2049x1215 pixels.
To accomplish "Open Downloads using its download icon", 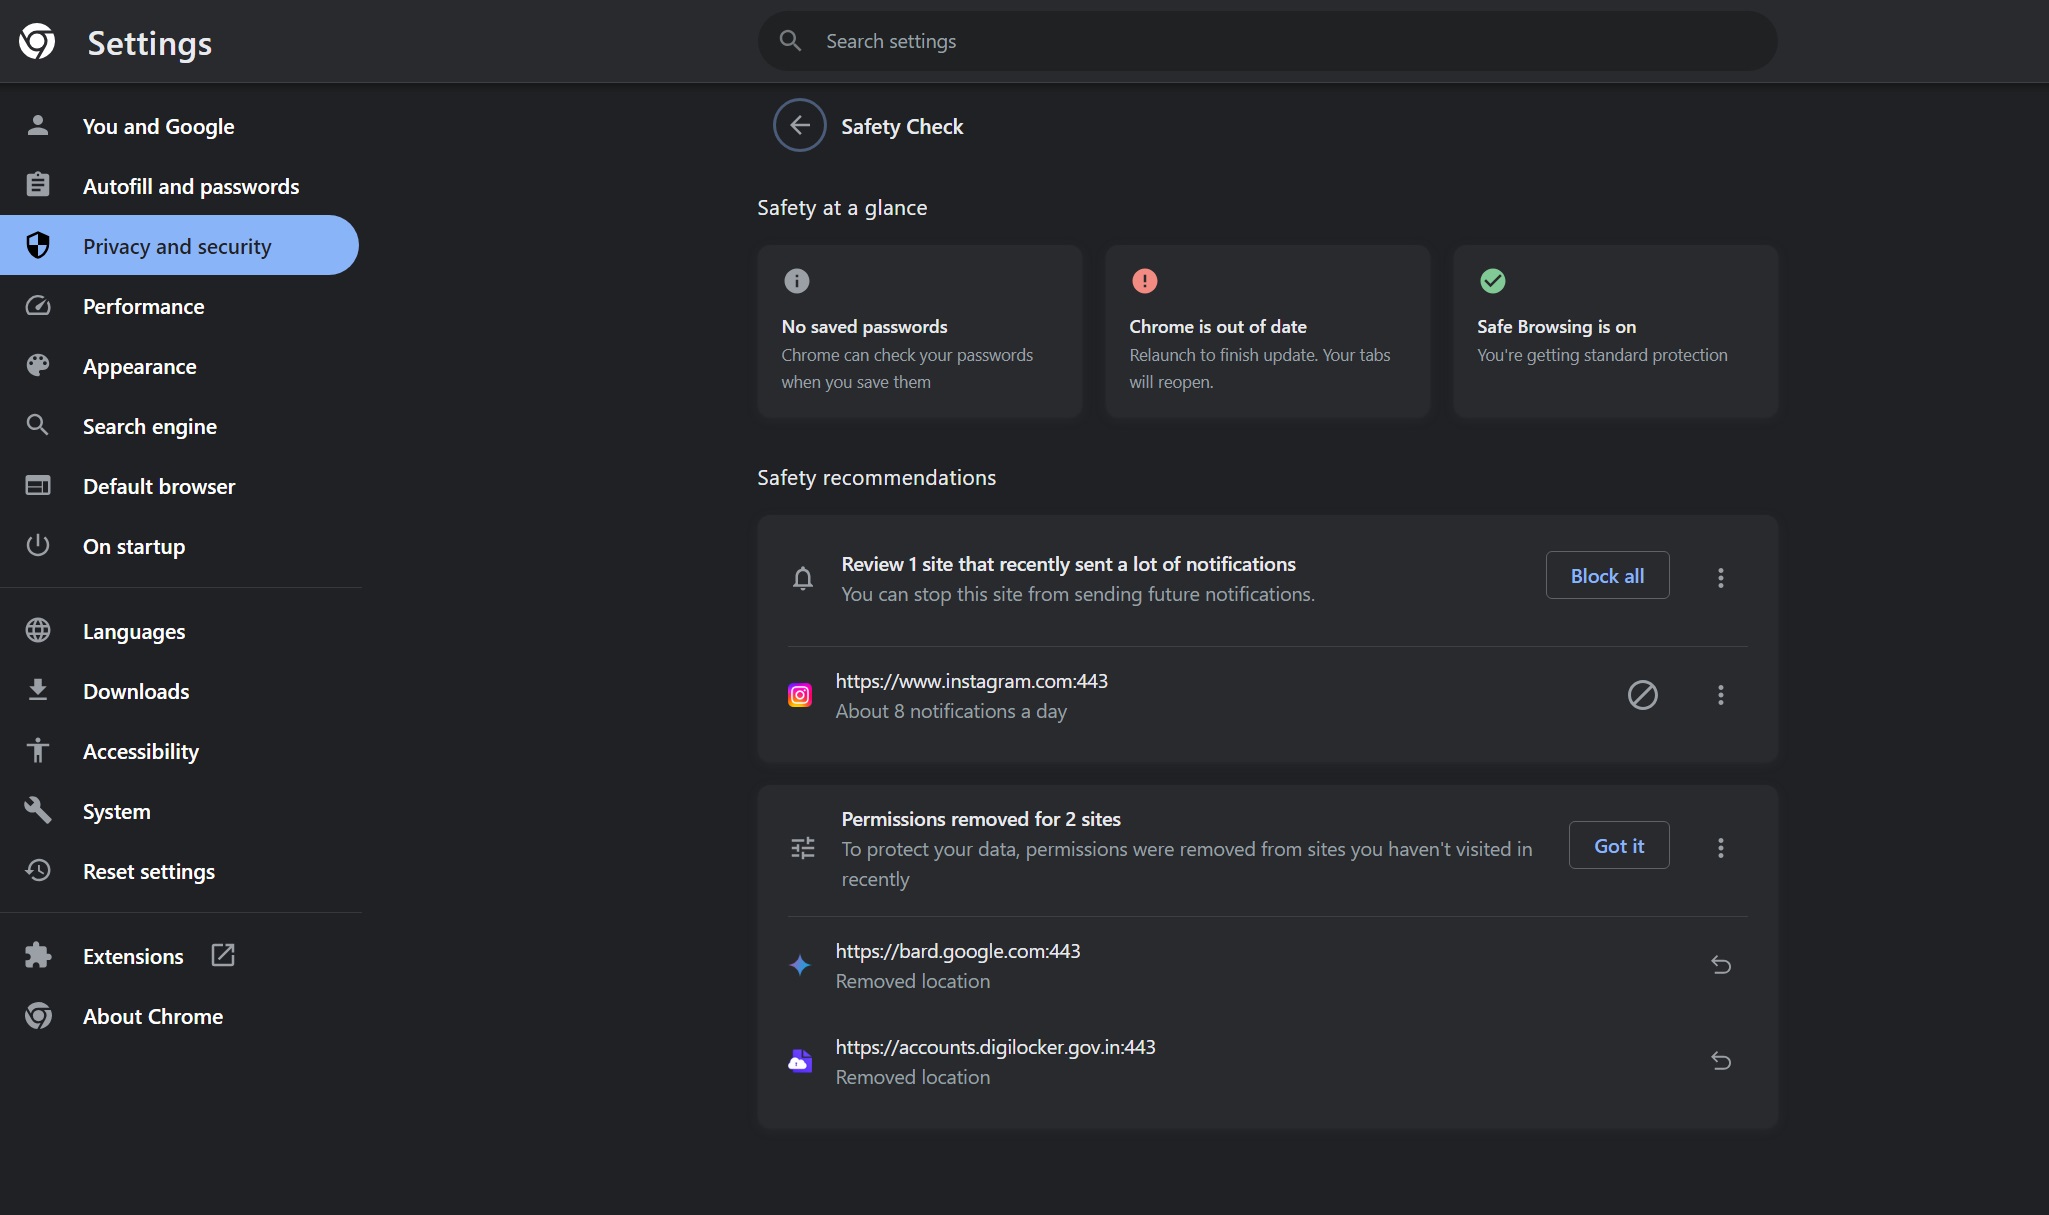I will (38, 690).
